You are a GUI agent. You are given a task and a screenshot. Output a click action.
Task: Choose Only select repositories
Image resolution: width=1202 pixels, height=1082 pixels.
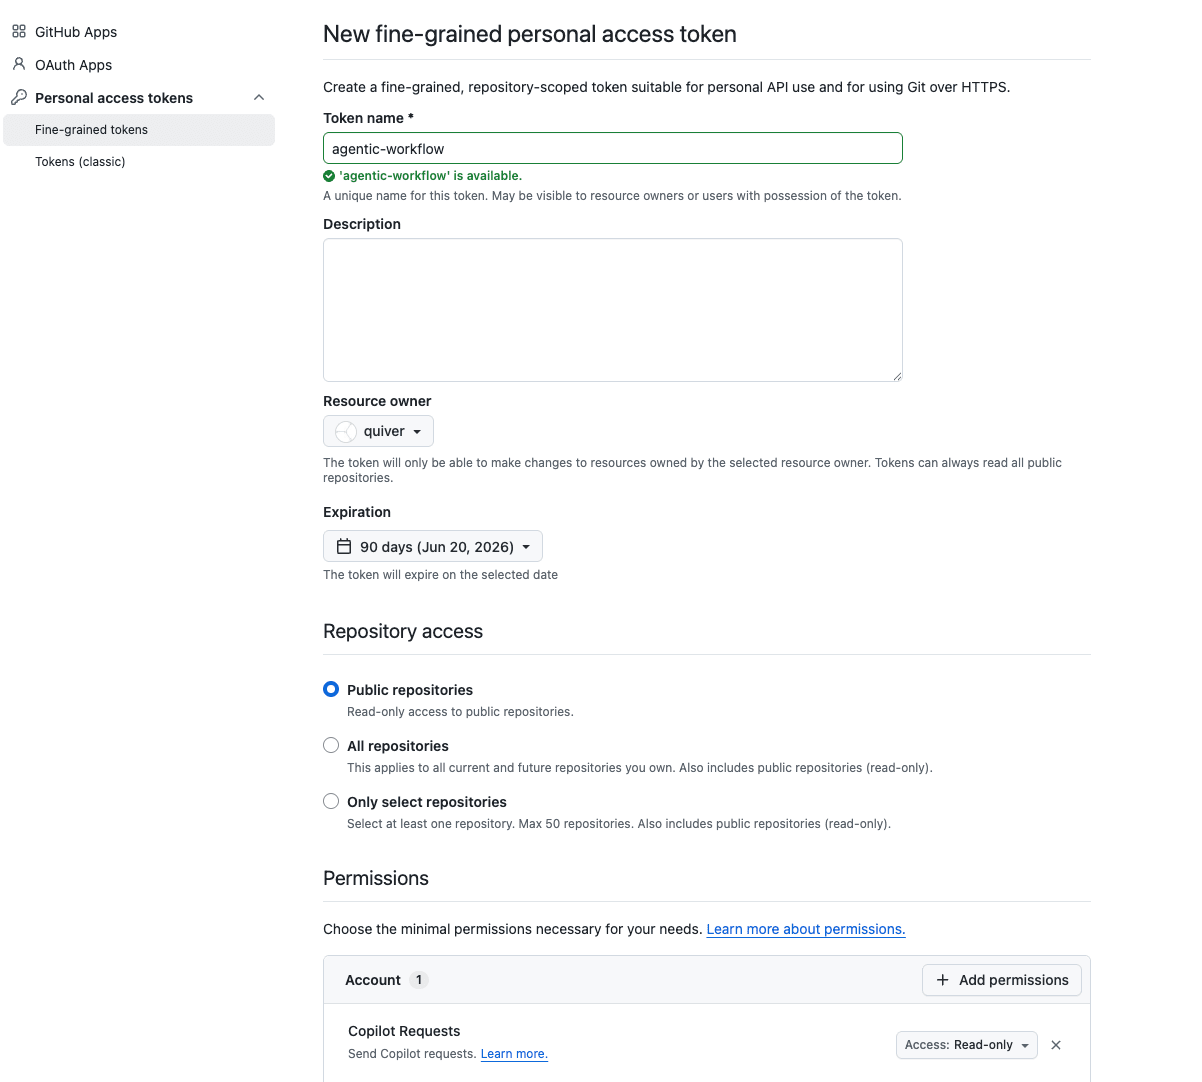click(x=331, y=801)
